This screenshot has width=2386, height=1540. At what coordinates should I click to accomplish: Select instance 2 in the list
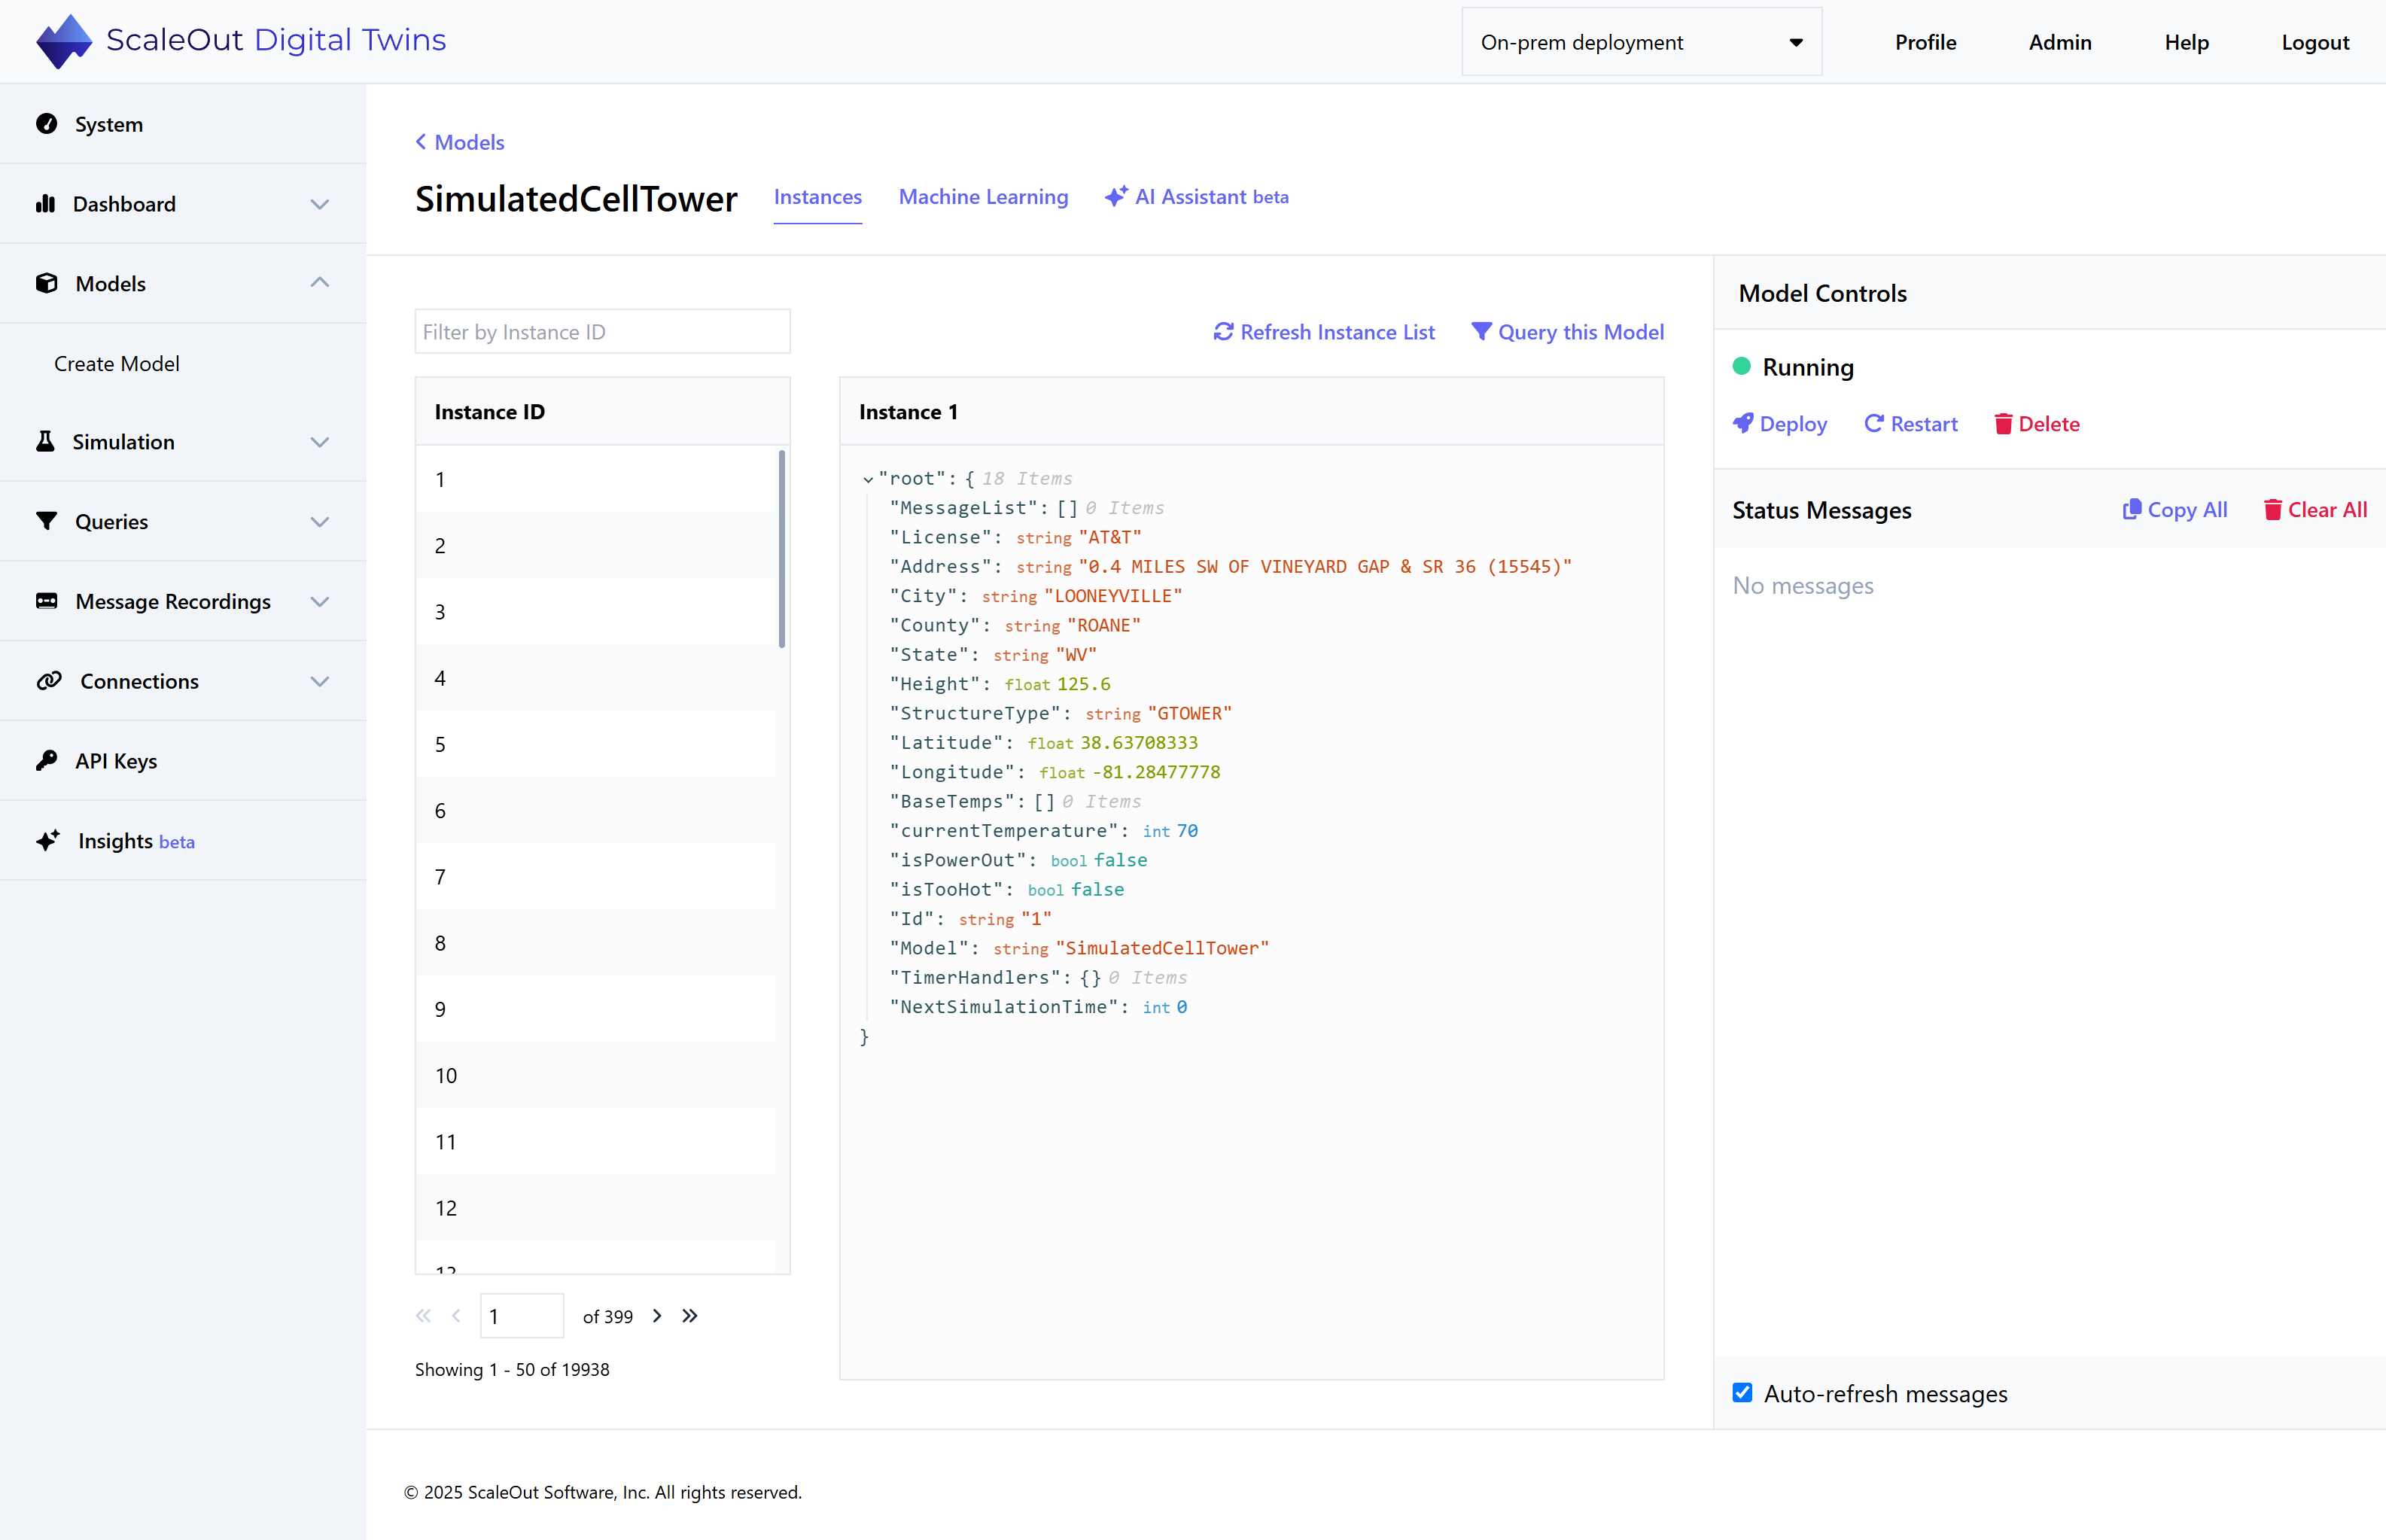[x=595, y=545]
